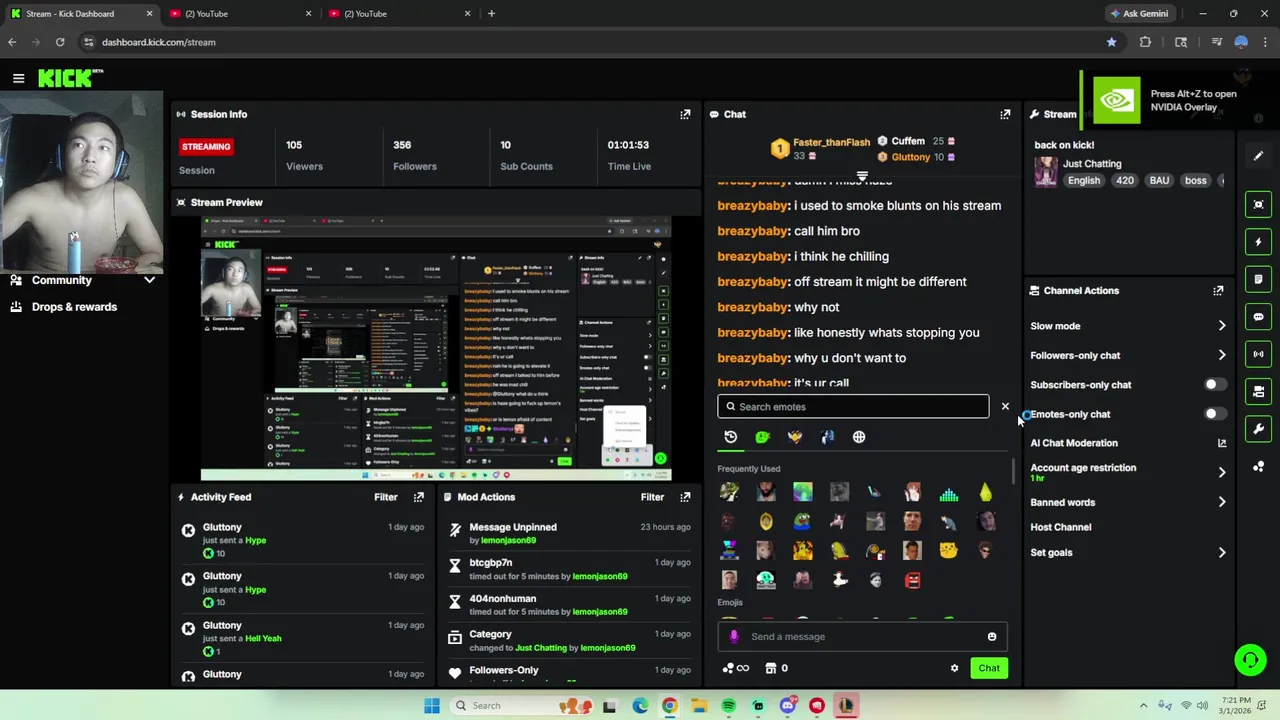Click the Stream Preview thumbnail

[436, 348]
